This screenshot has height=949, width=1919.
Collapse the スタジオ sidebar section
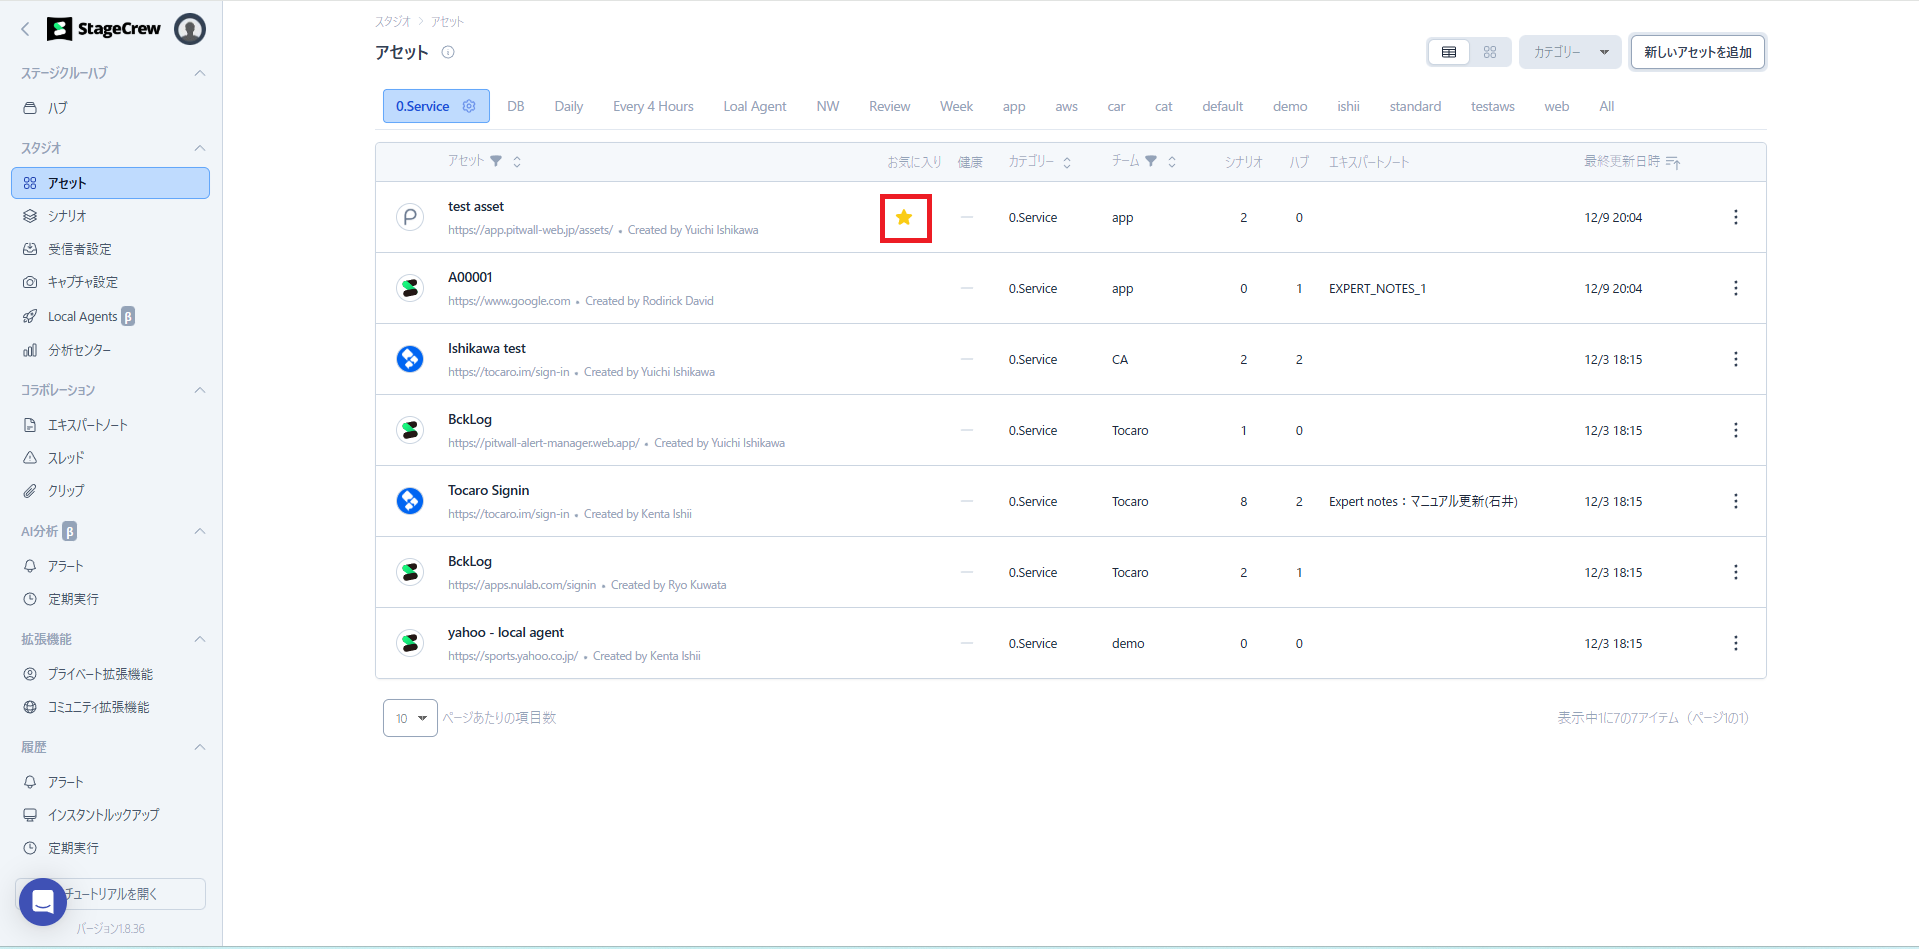199,148
